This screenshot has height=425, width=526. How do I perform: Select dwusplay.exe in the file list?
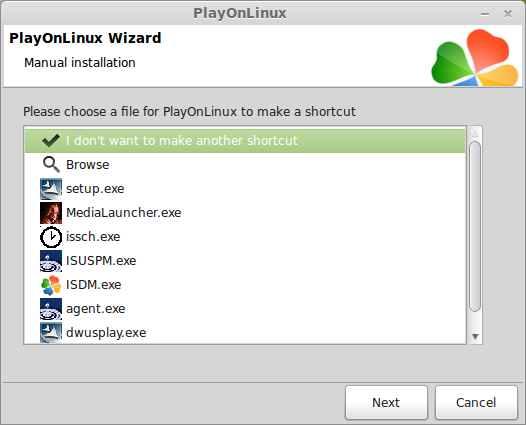click(245, 332)
